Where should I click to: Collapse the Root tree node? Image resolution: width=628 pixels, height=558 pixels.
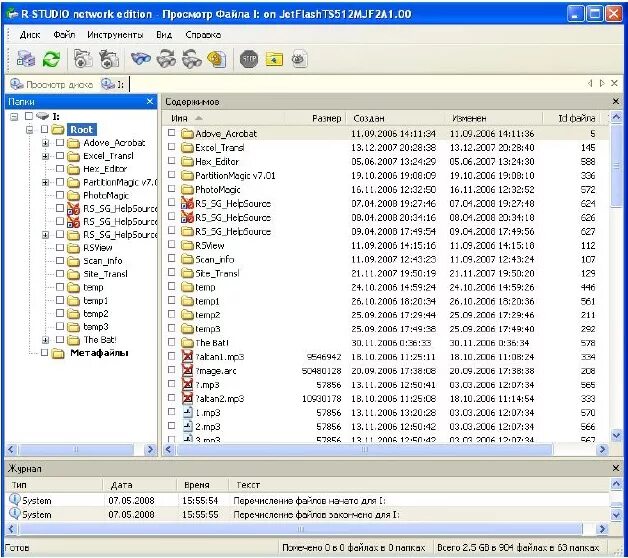click(30, 129)
